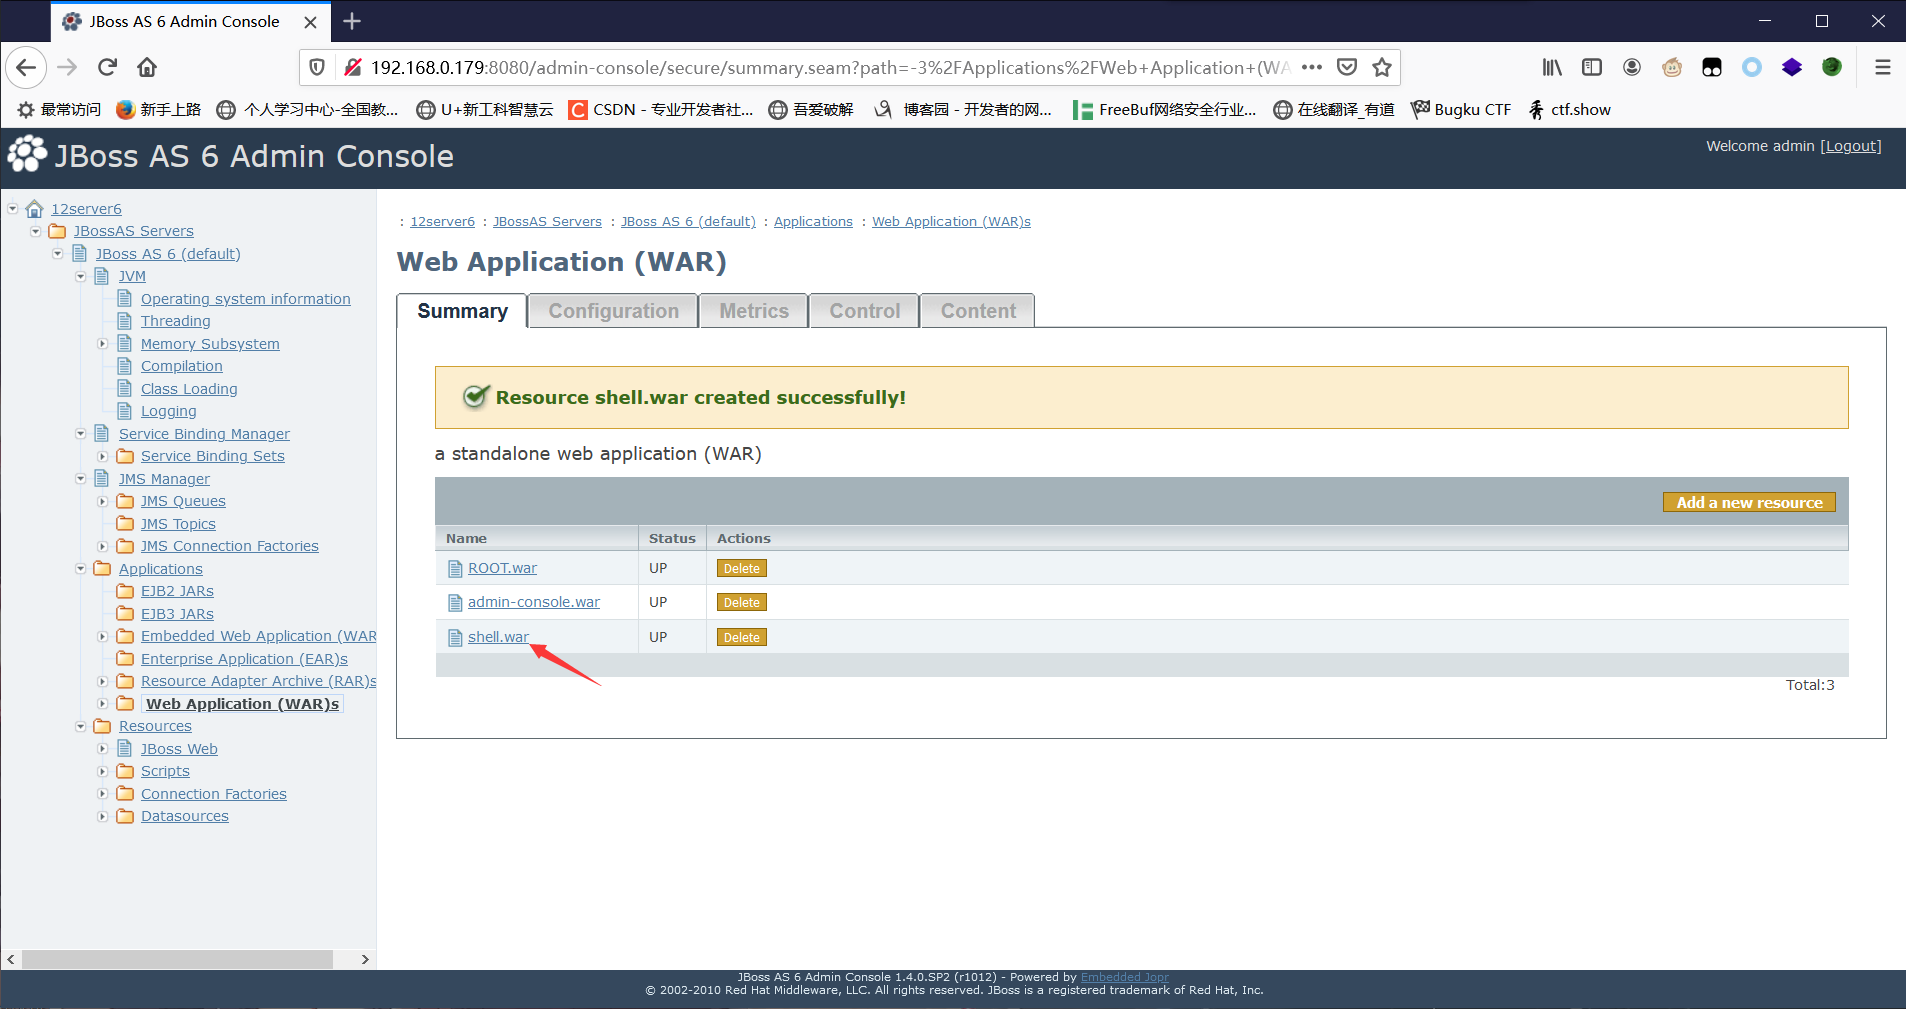
Task: Click Applications in the breadcrumb trail
Action: pyautogui.click(x=813, y=221)
